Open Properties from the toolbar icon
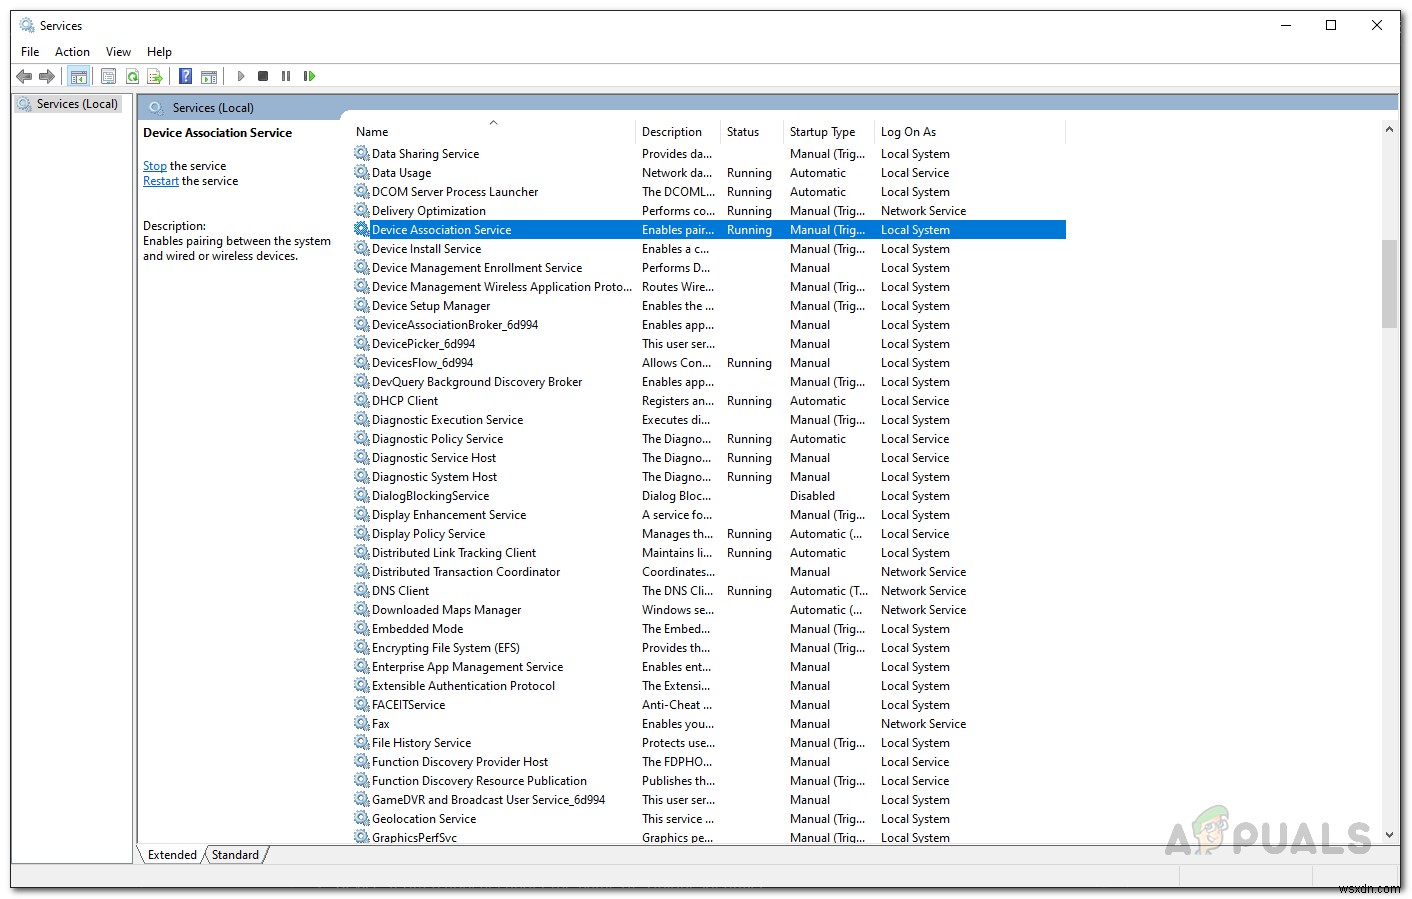 click(108, 76)
